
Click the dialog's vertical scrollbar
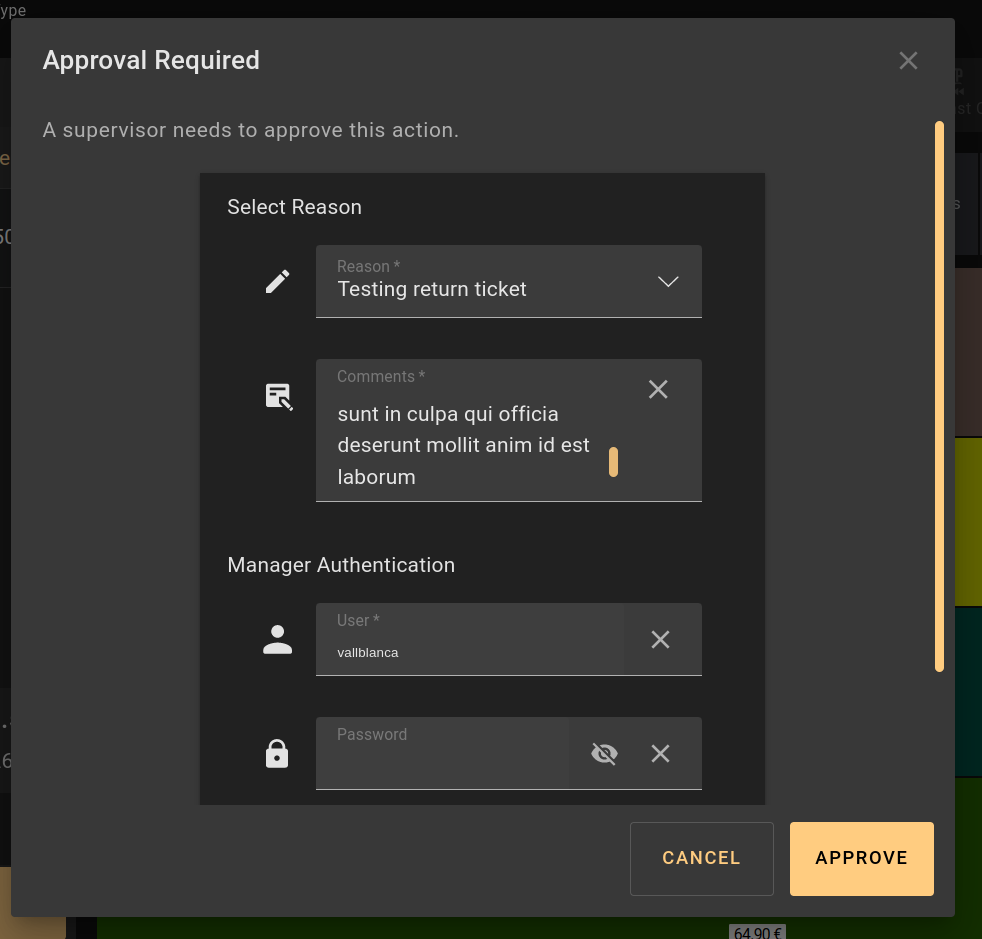pos(939,397)
